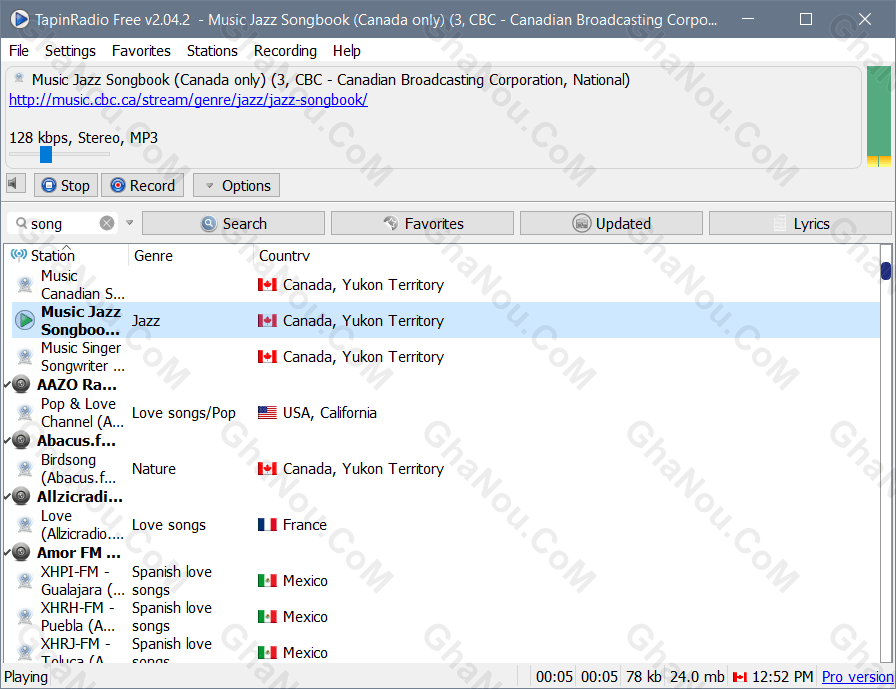Sort by the Station column header
Image resolution: width=896 pixels, height=689 pixels.
pos(66,255)
